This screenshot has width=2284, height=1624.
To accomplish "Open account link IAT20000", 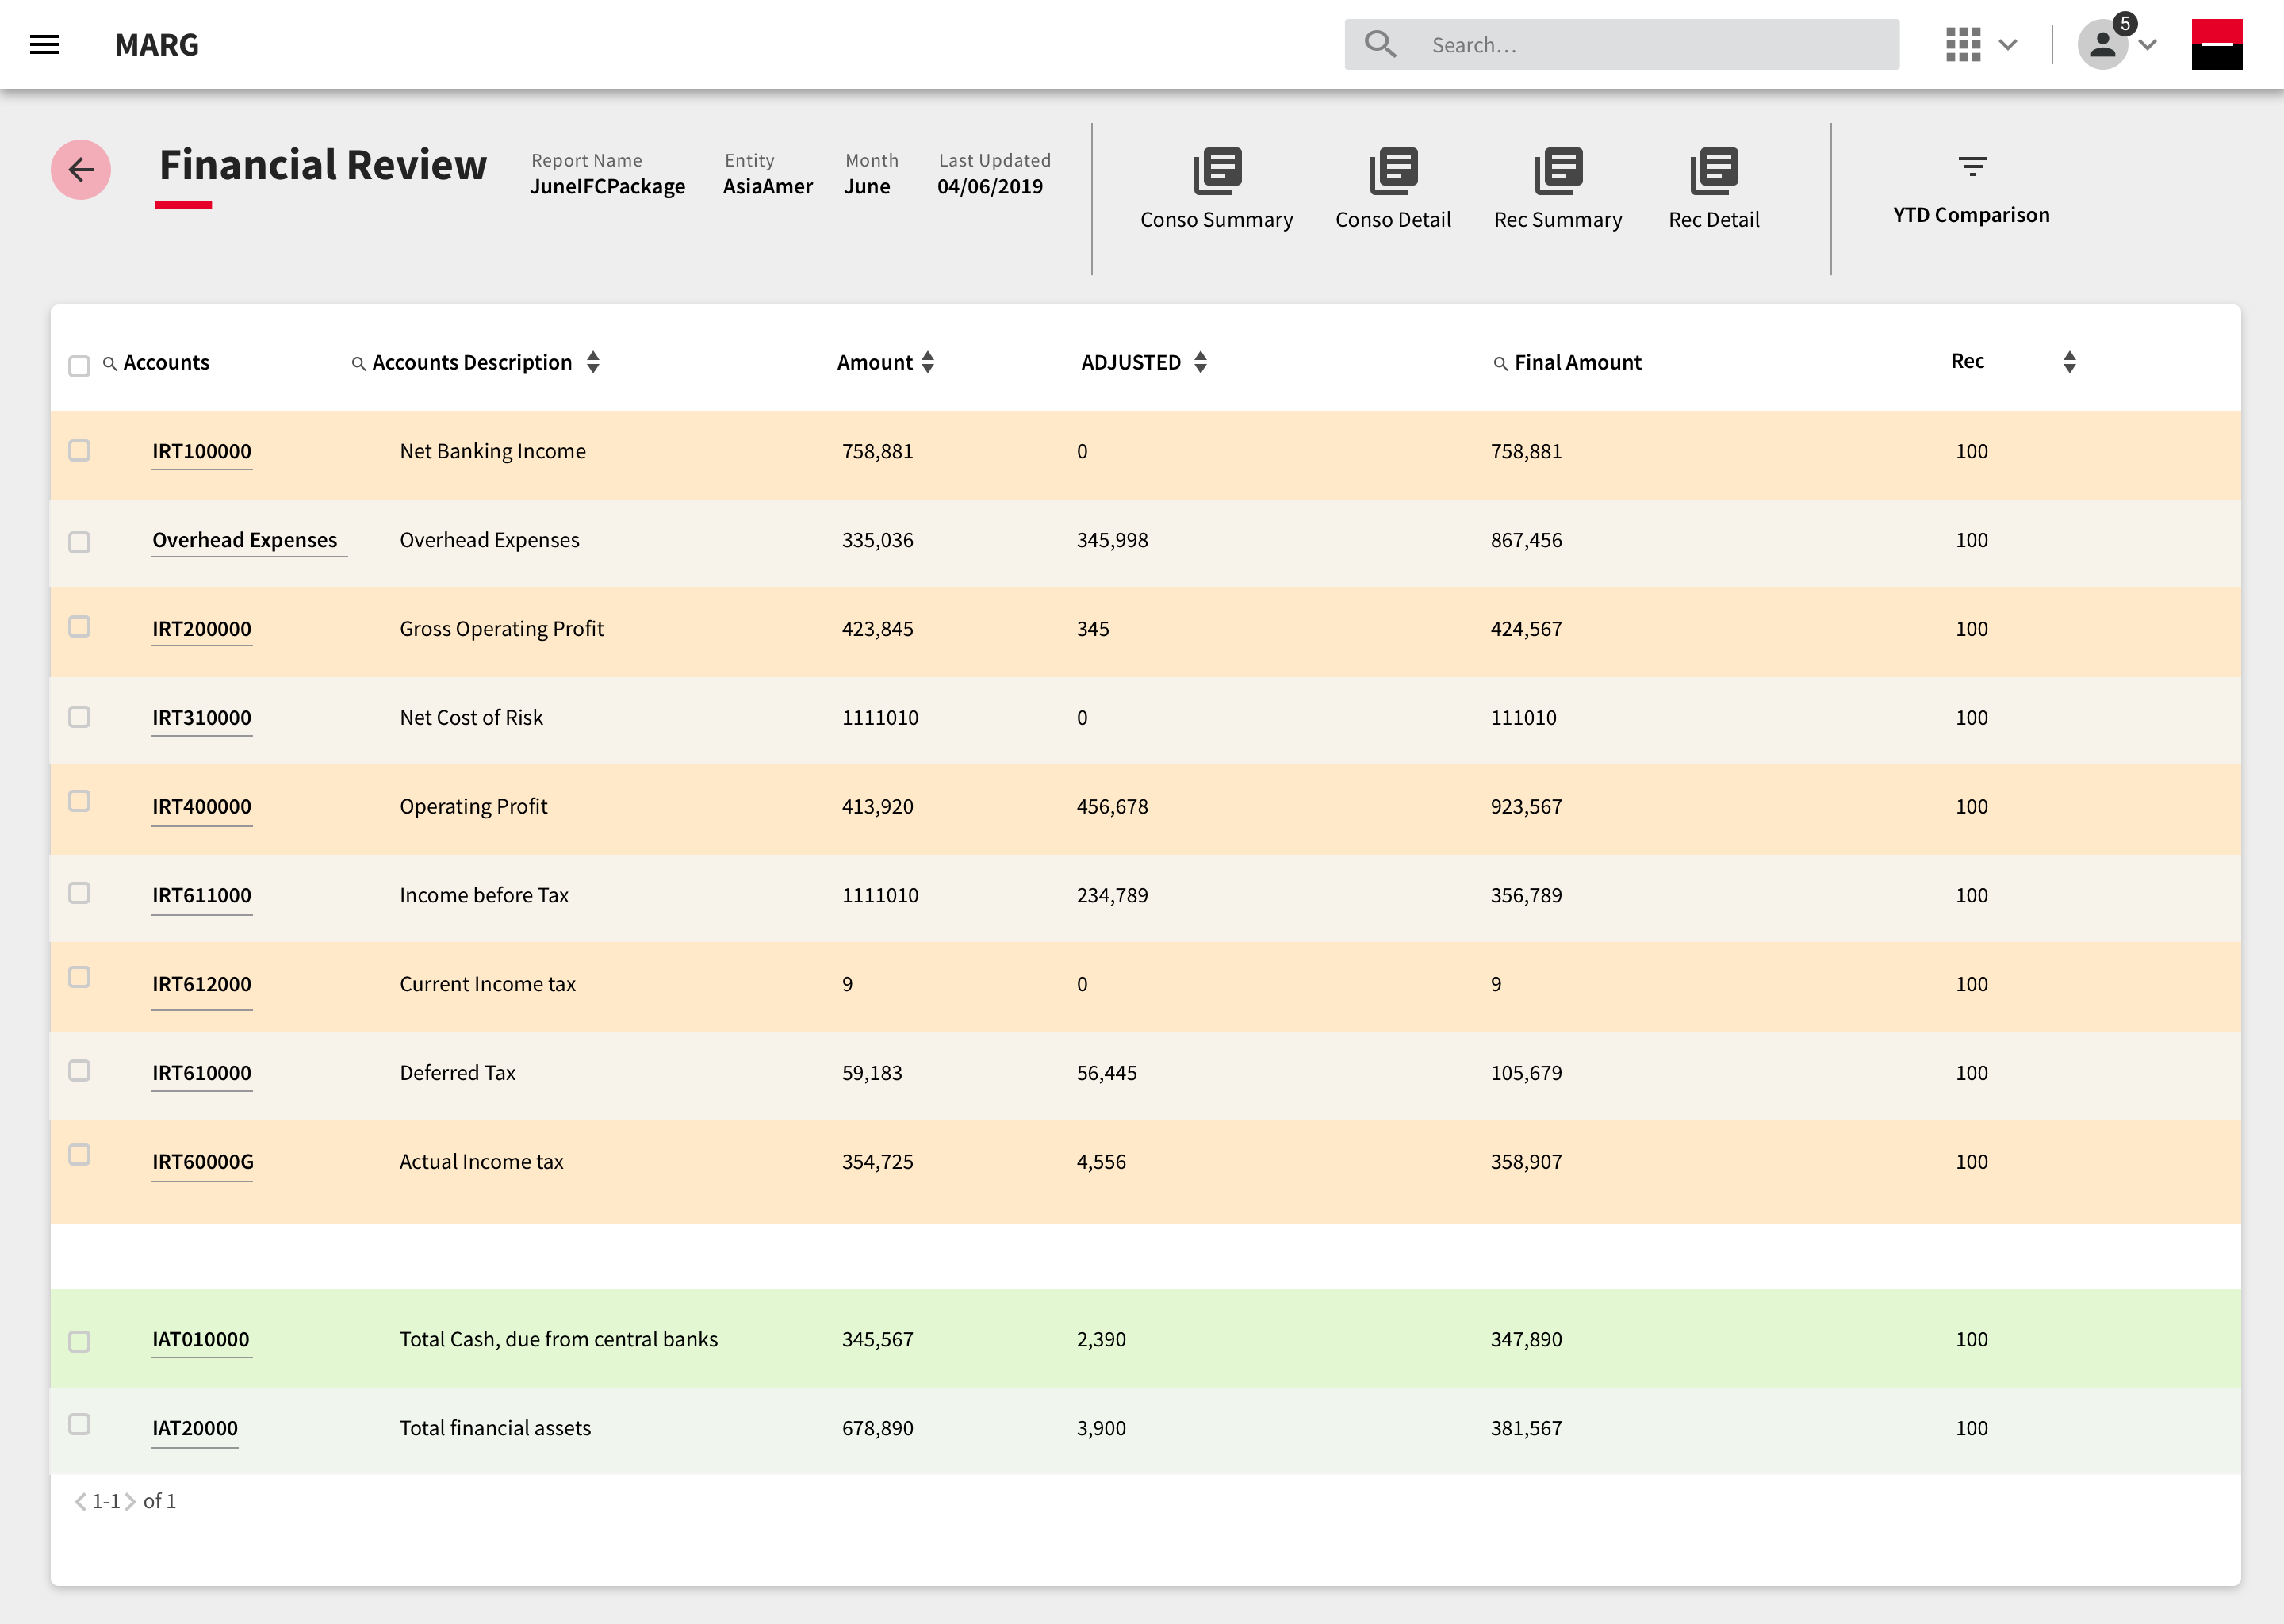I will point(195,1429).
